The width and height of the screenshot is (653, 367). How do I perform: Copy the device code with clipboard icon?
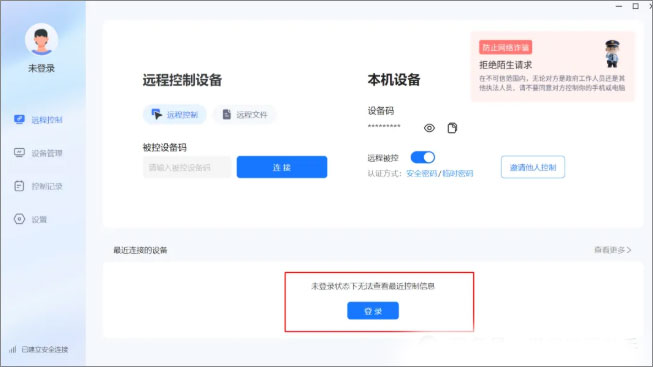[x=452, y=128]
